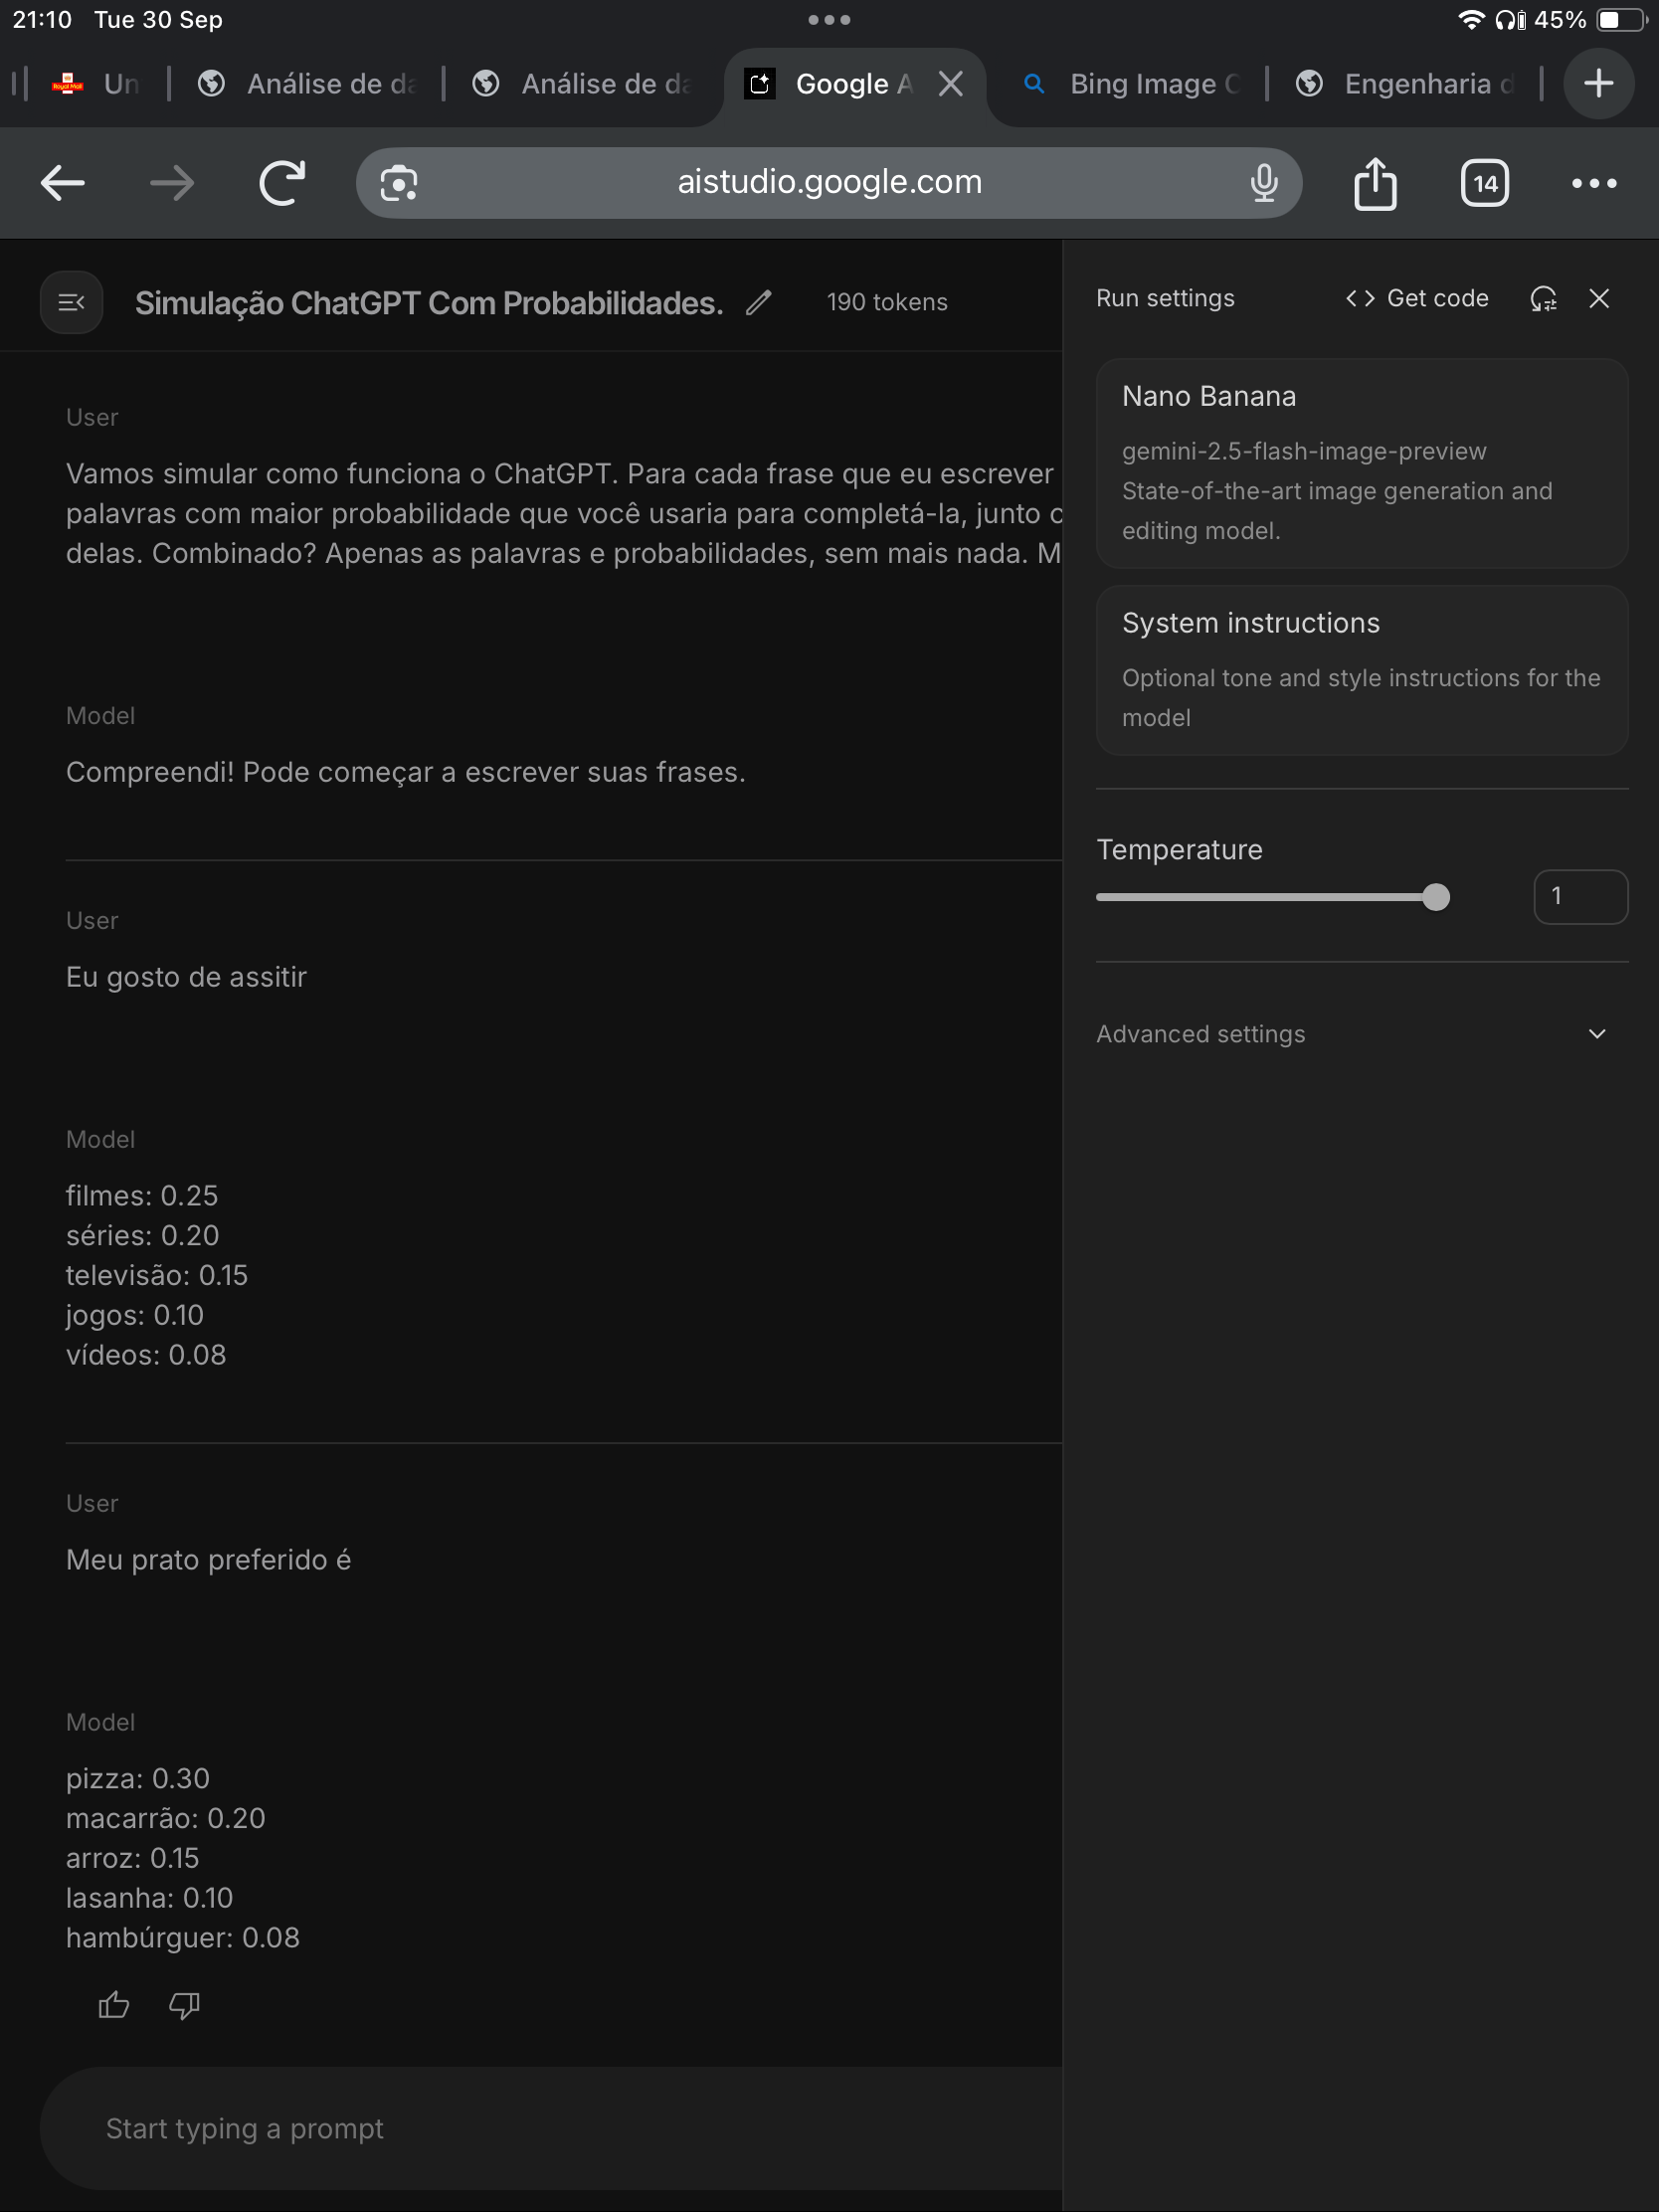Give thumbs up to the last model response
Image resolution: width=1659 pixels, height=2212 pixels.
[114, 2005]
